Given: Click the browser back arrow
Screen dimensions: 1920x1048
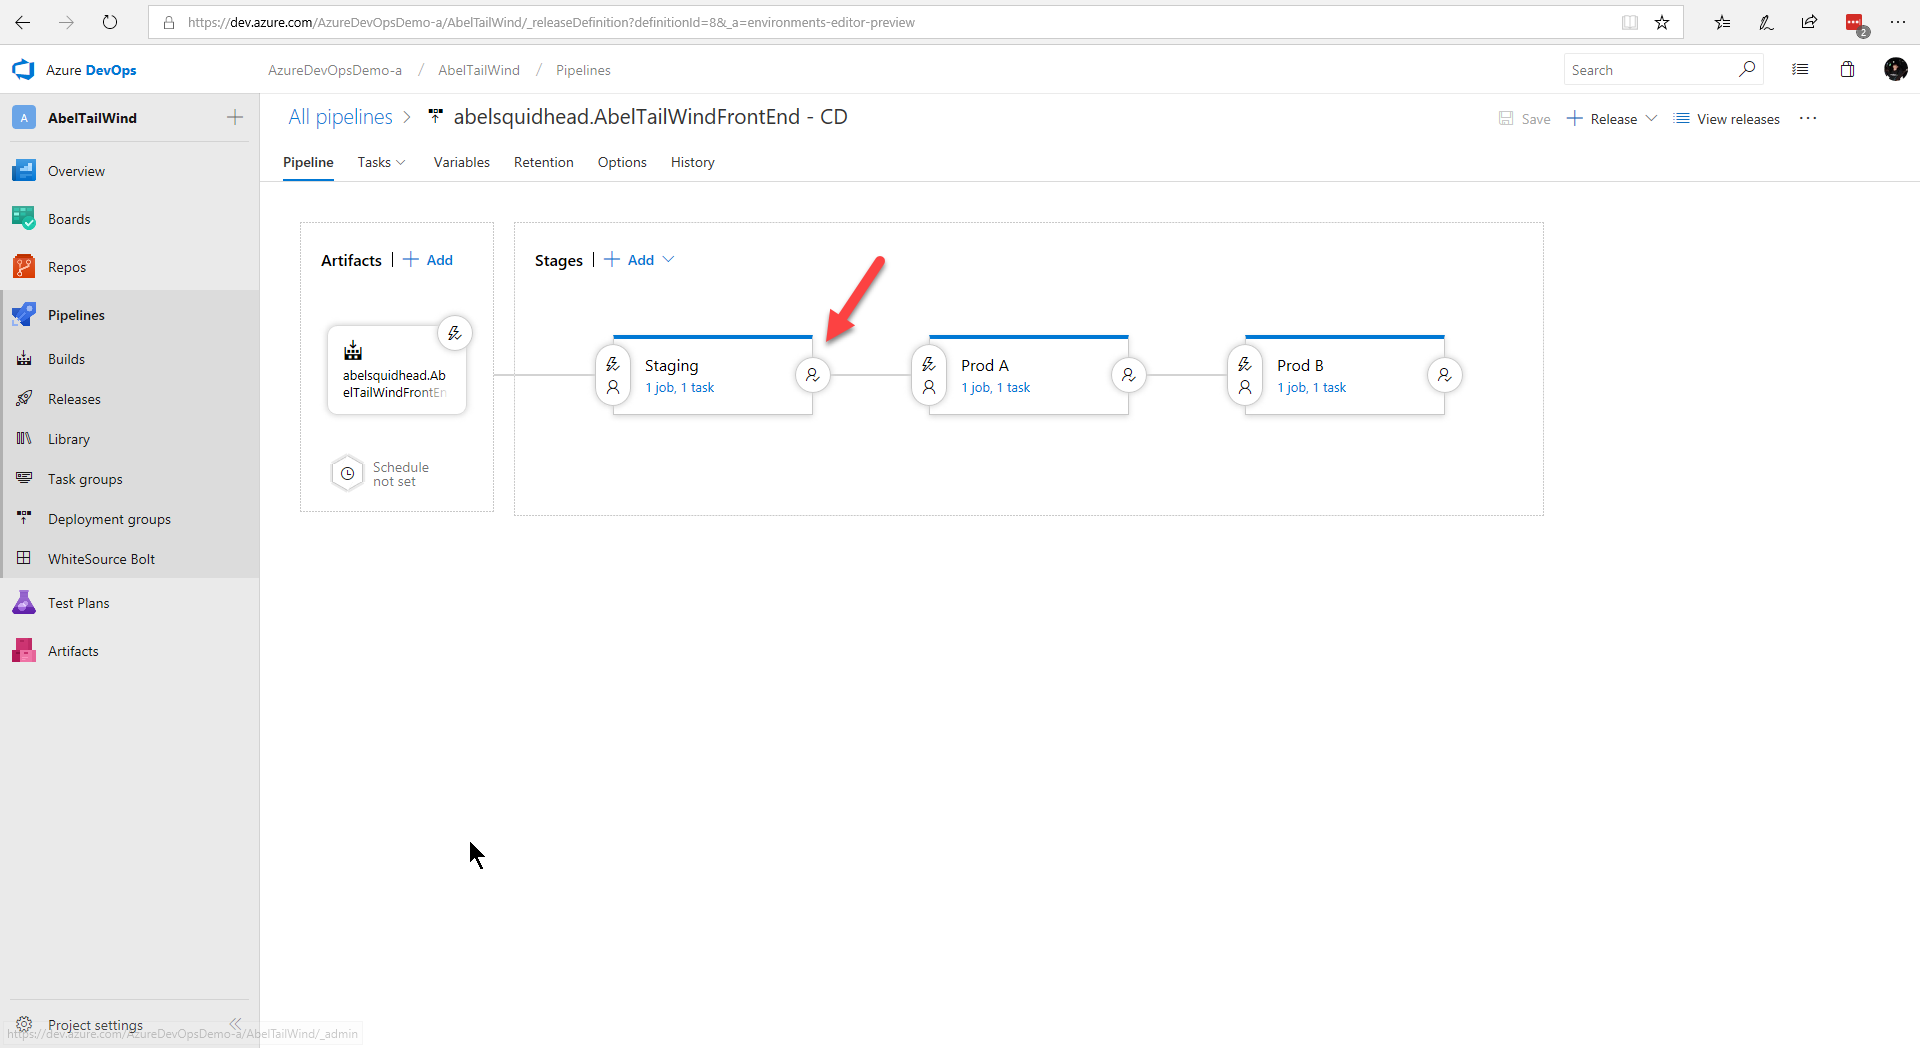Looking at the screenshot, I should (23, 22).
